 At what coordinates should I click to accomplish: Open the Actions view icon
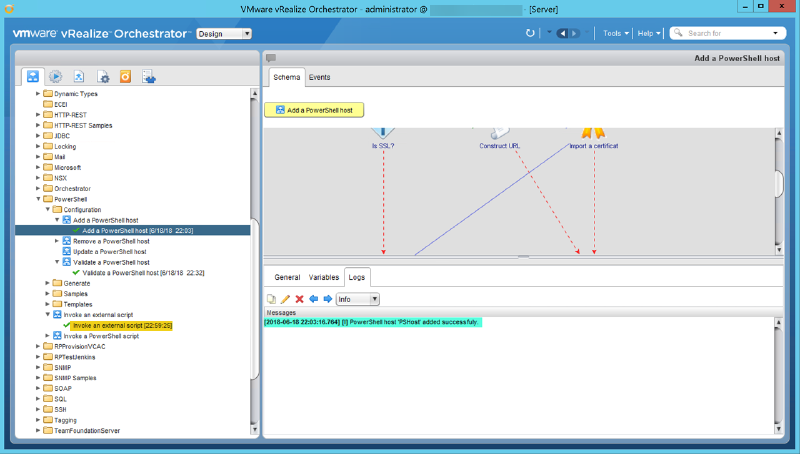tap(79, 77)
